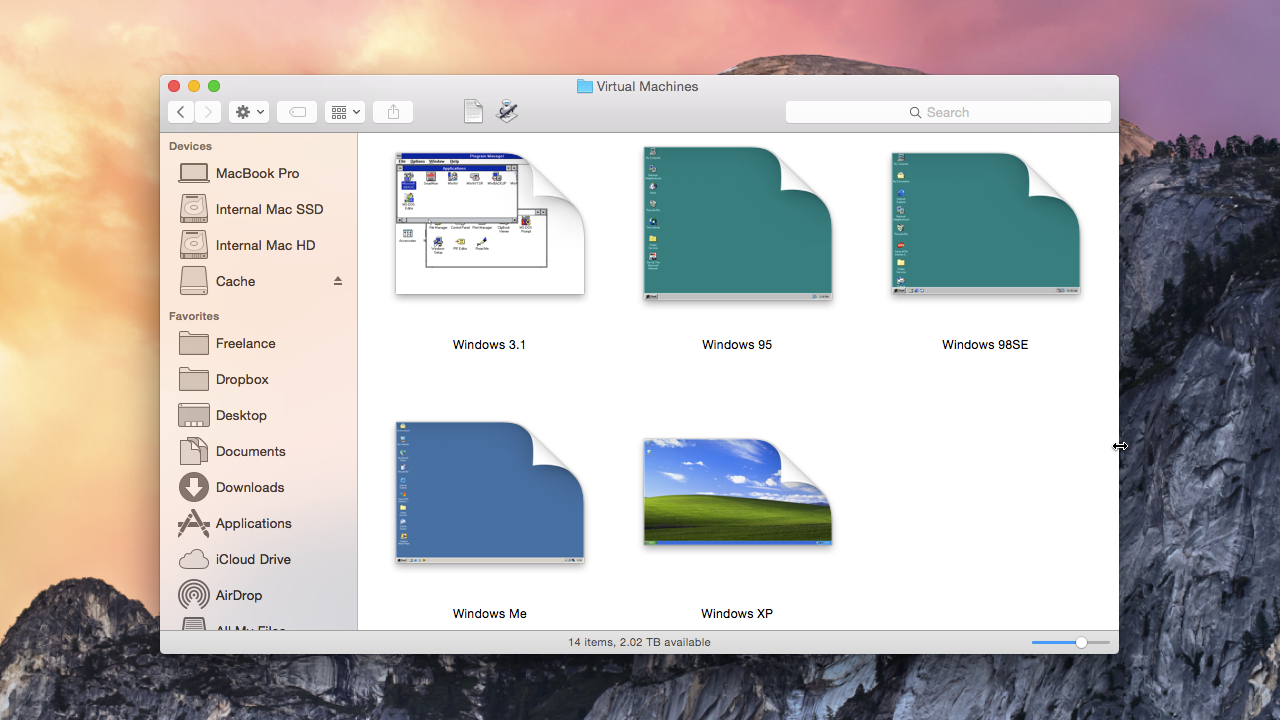Screen dimensions: 1280x720
Task: Click the Desktop sidebar icon
Action: click(x=194, y=415)
